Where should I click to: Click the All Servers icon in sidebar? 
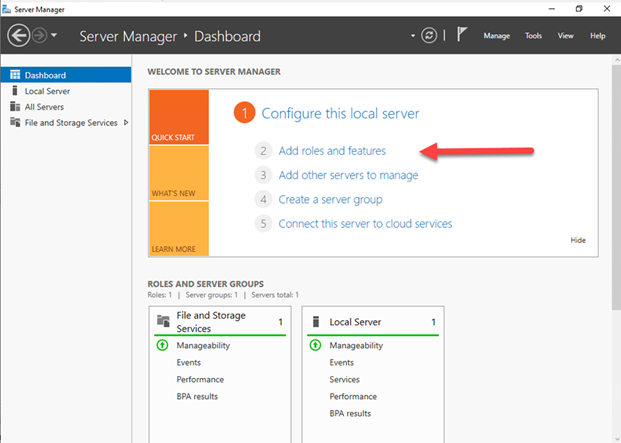pos(15,106)
